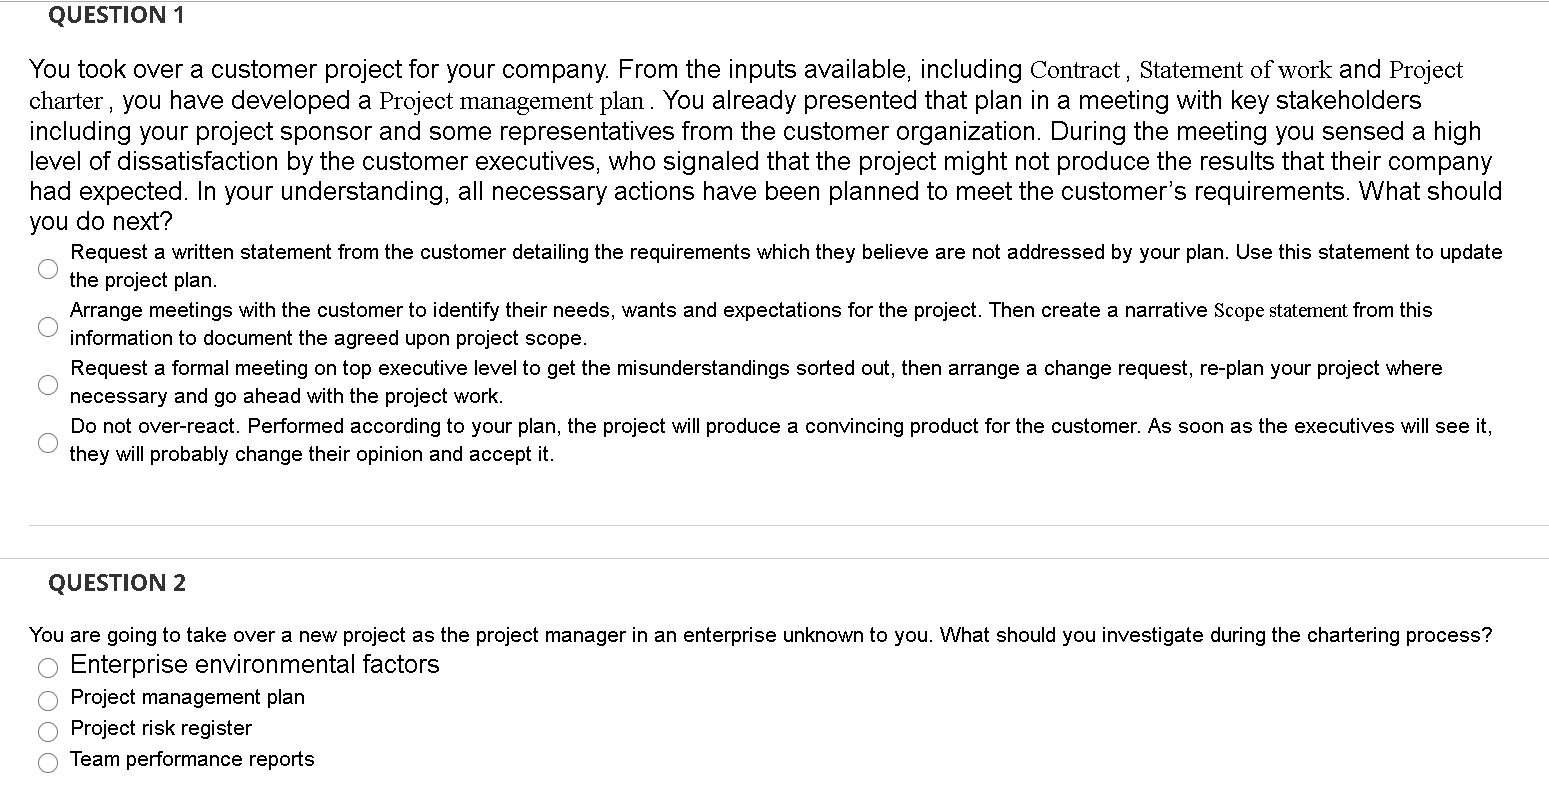Click the word "Contract" in the question text

1074,70
